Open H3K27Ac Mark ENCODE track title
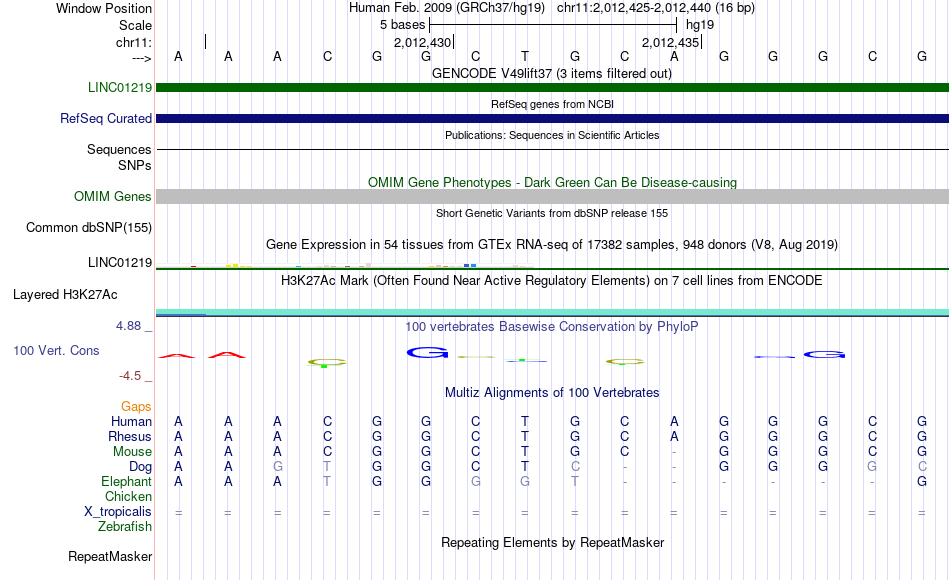This screenshot has height=580, width=950. 552,280
